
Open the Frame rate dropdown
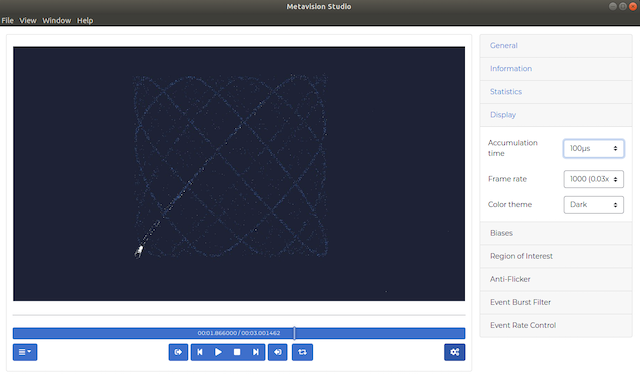coord(593,179)
